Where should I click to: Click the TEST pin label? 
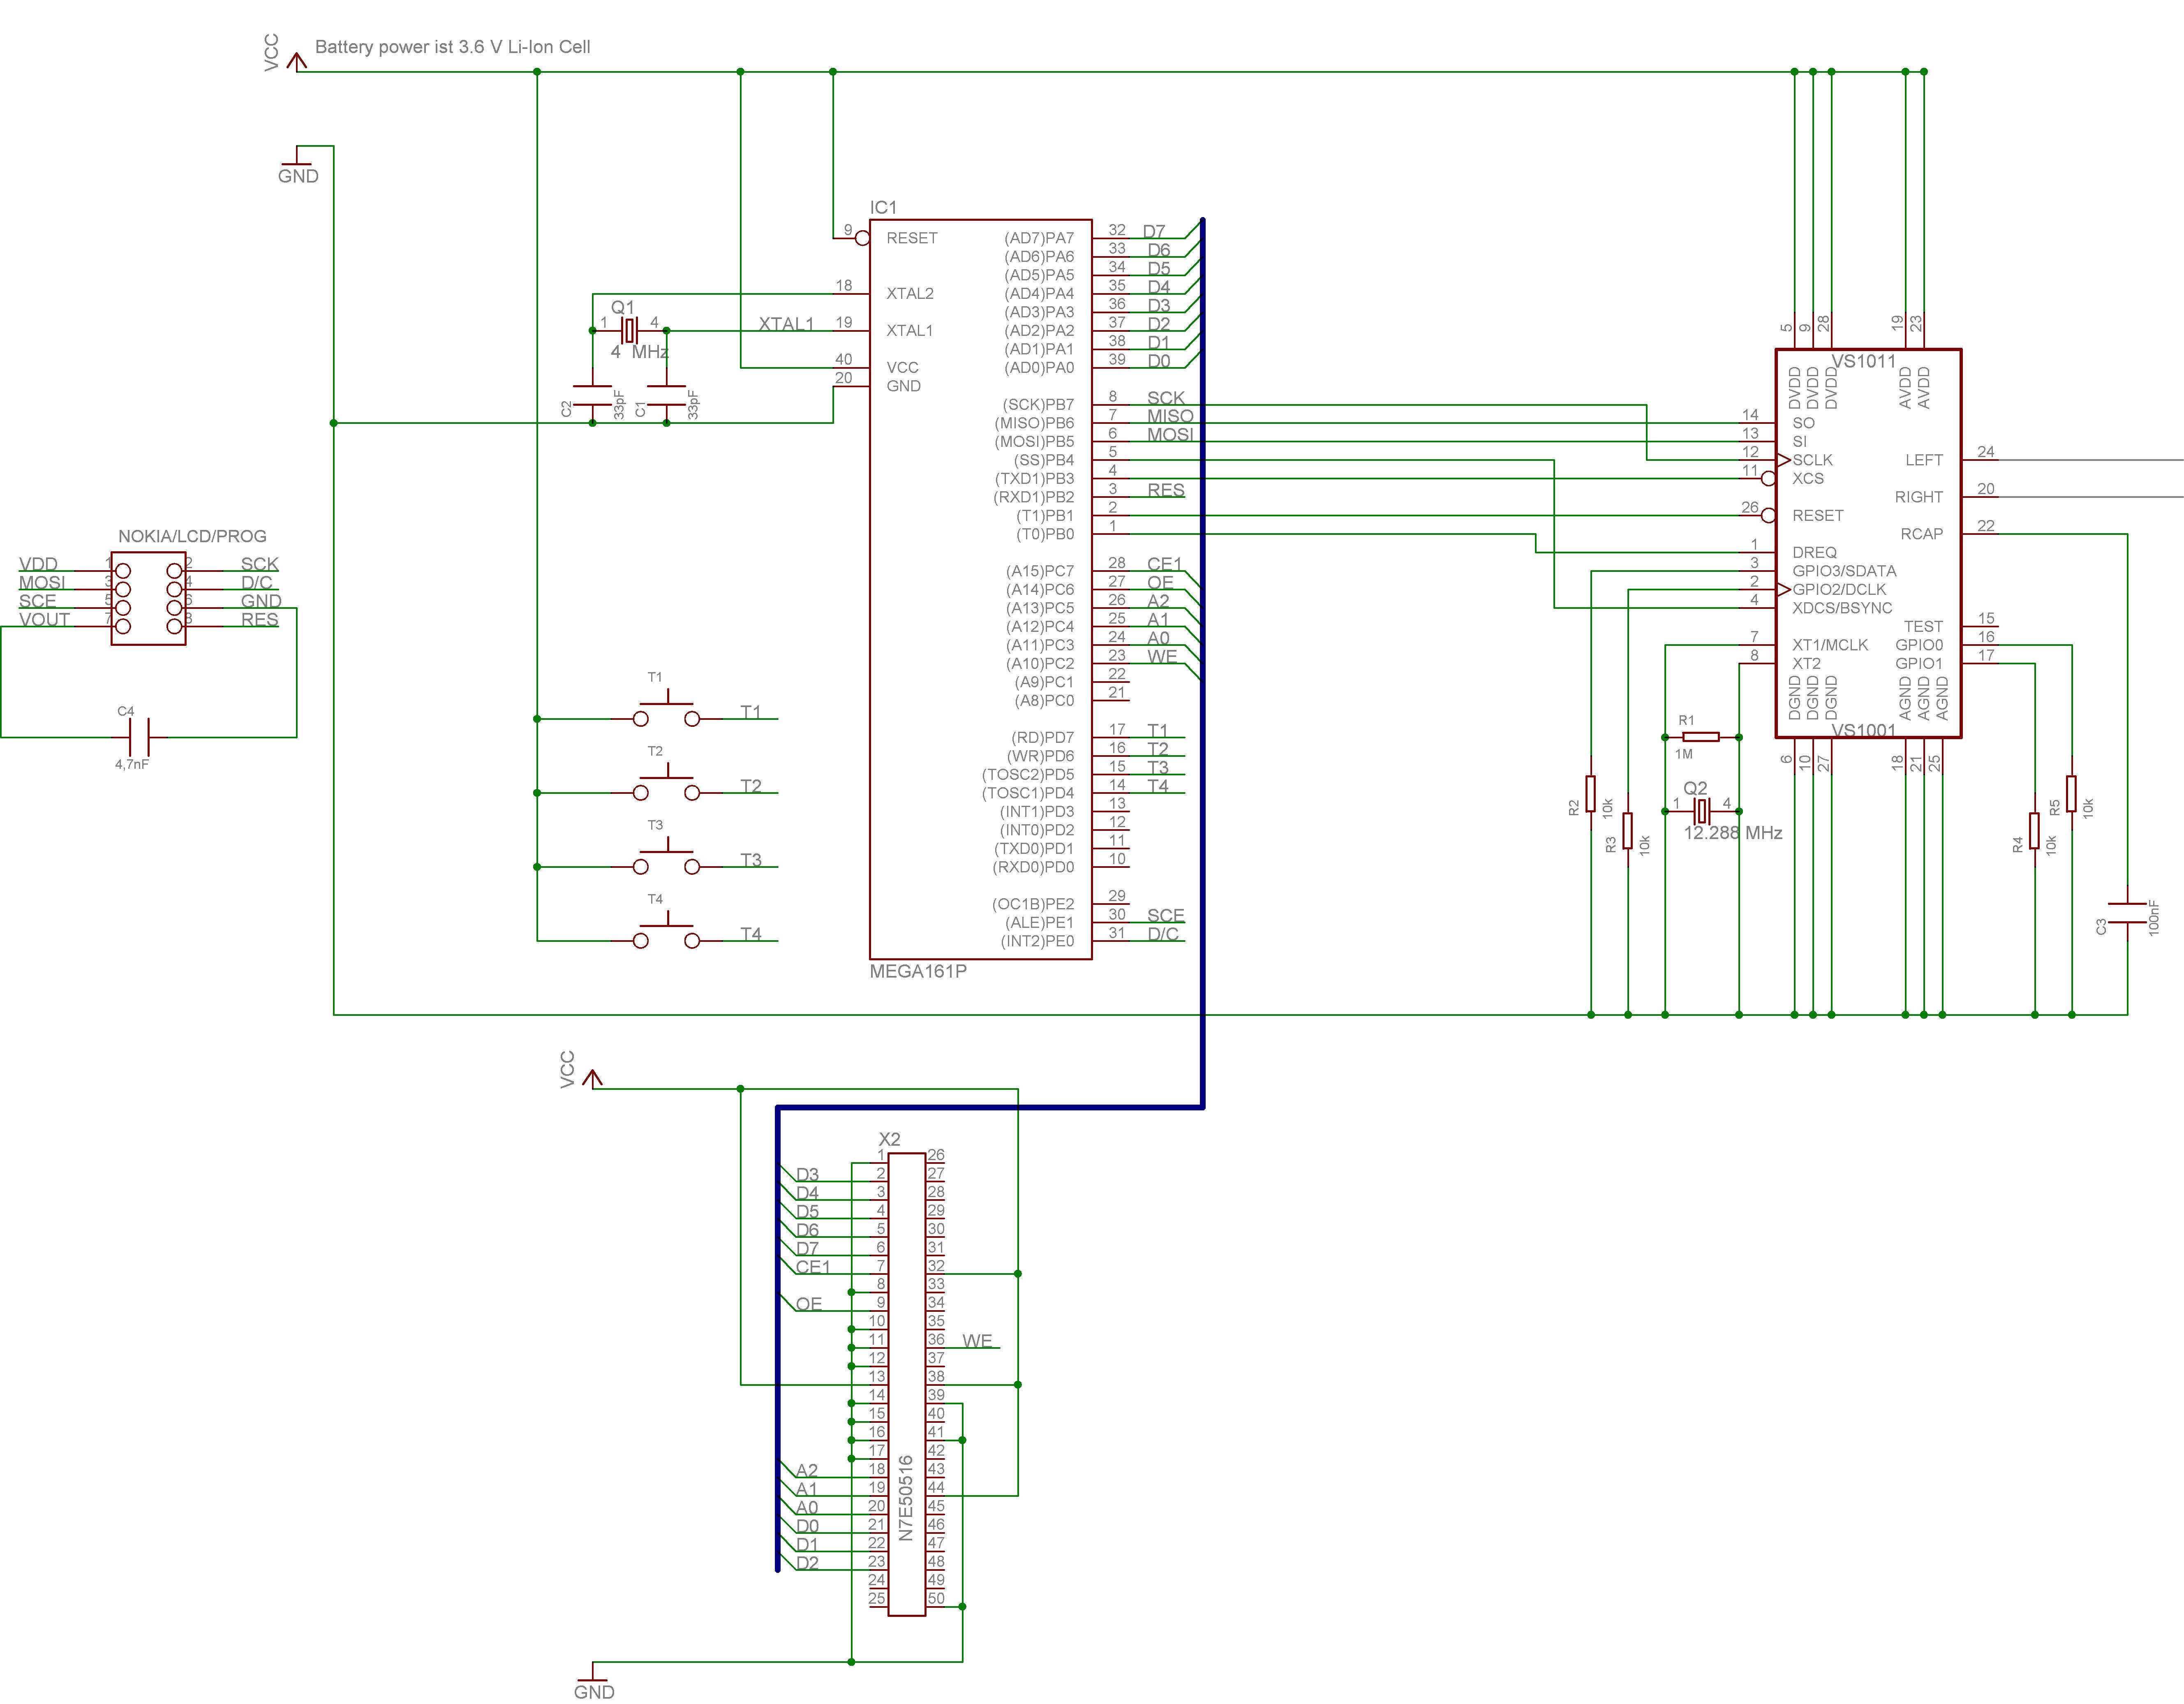tap(1923, 626)
